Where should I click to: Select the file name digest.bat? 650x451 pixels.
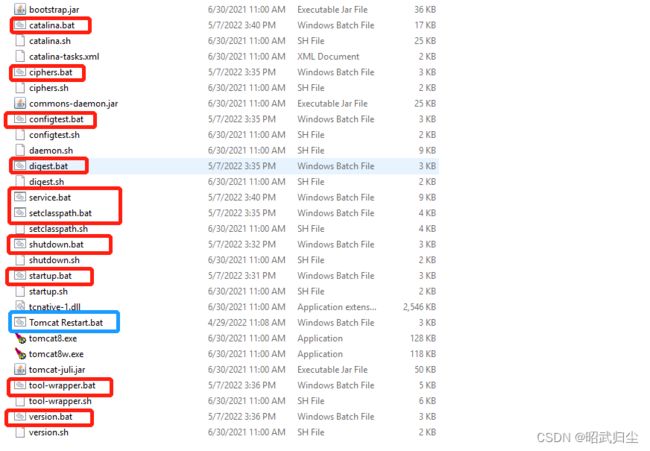coord(49,166)
